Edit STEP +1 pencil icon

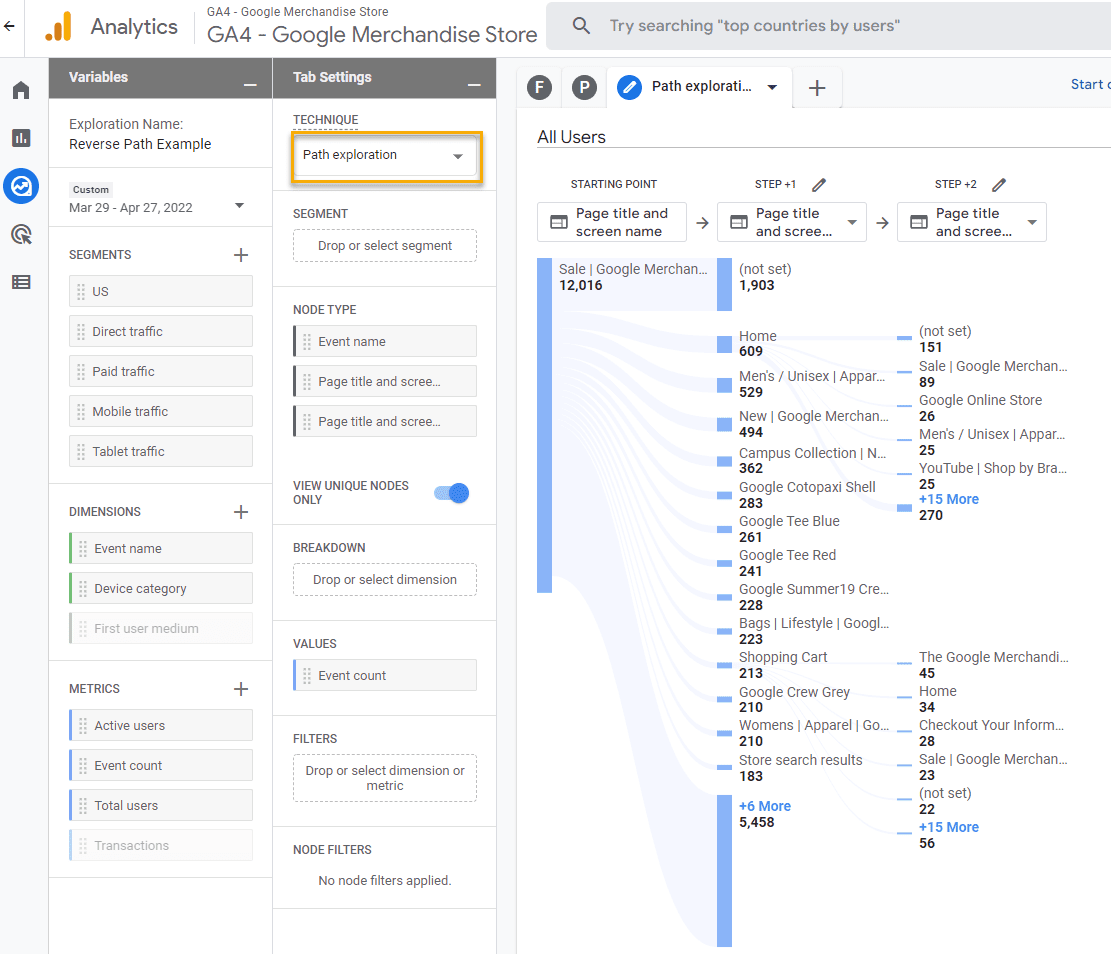pyautogui.click(x=819, y=185)
